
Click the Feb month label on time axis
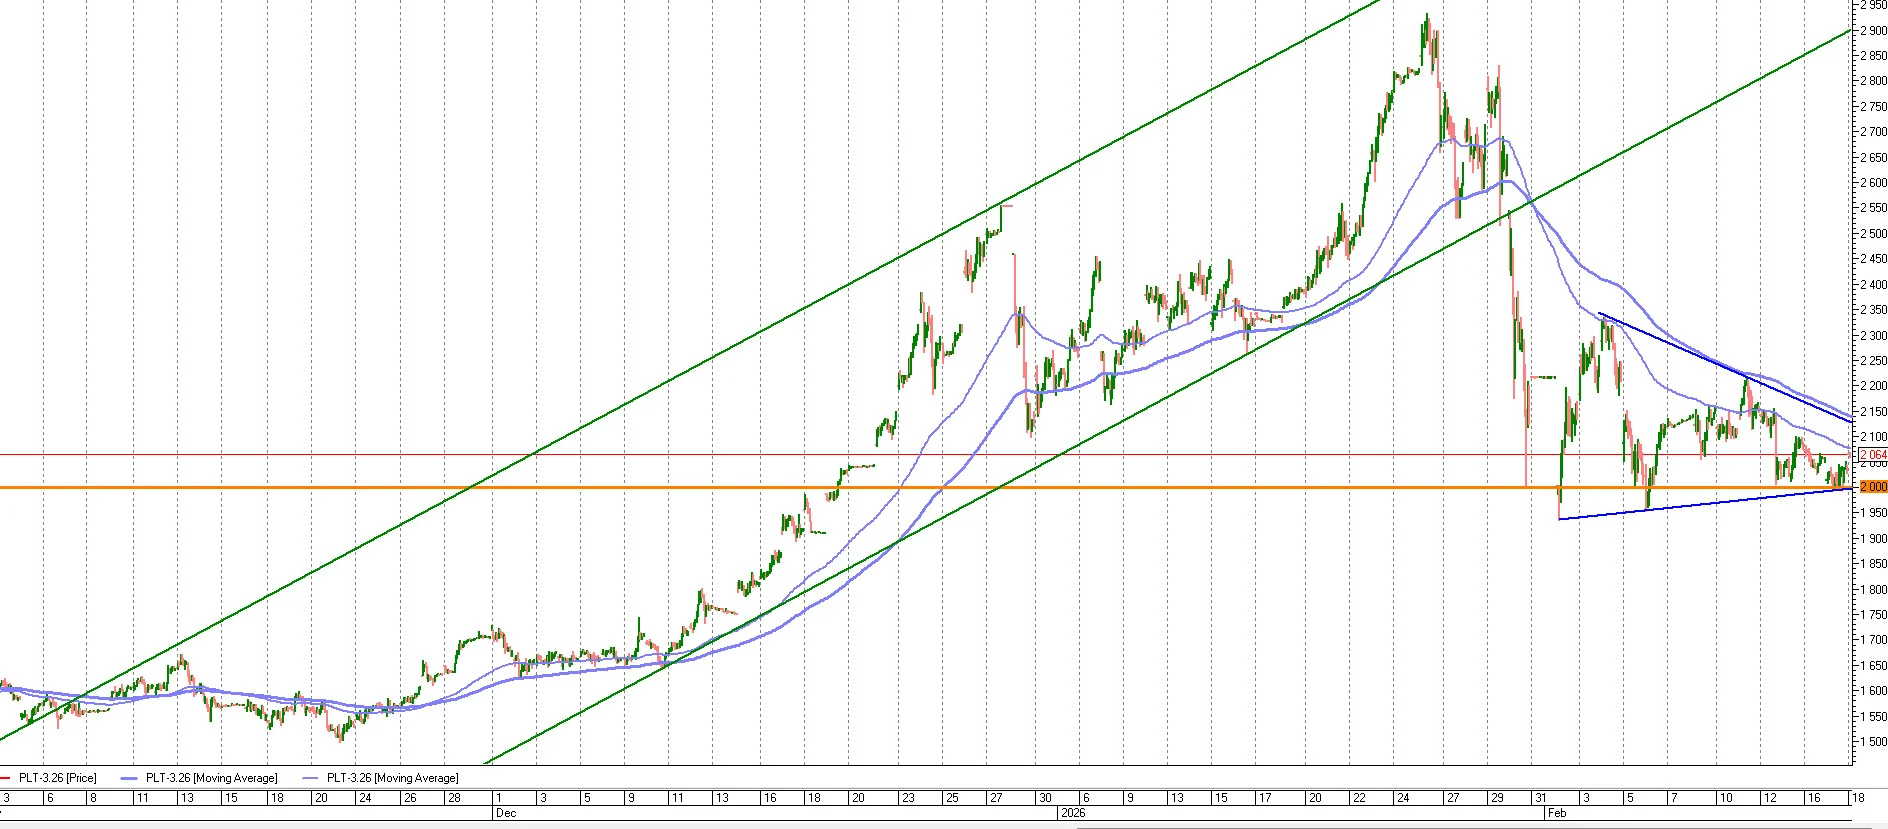click(1557, 813)
